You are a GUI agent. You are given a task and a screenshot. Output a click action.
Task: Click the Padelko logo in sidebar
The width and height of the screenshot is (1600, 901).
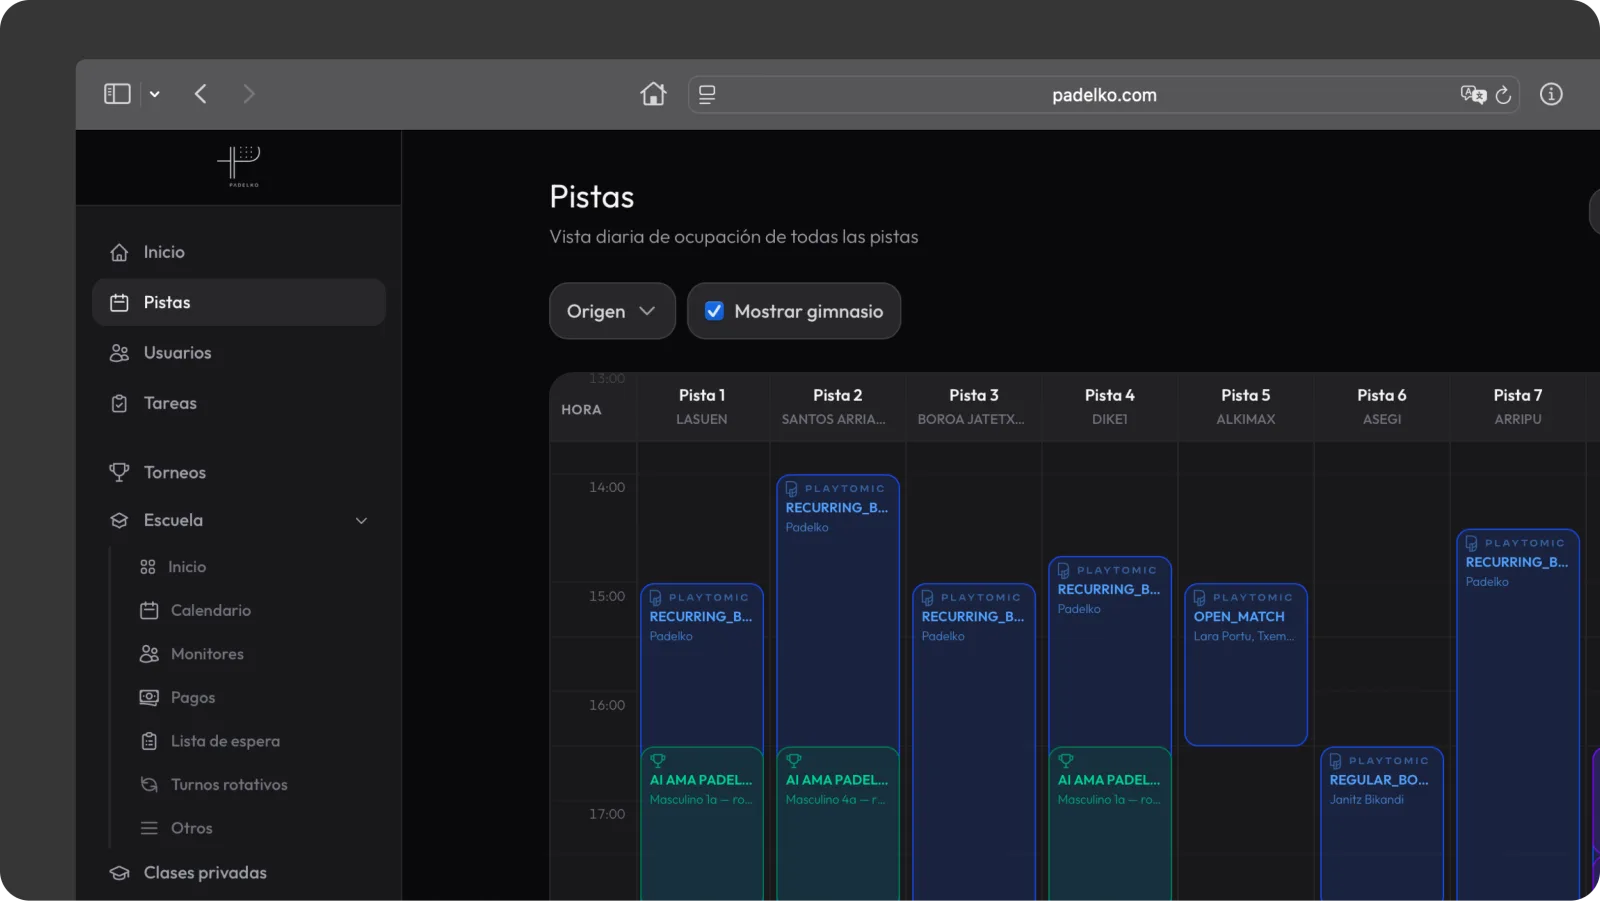239,166
